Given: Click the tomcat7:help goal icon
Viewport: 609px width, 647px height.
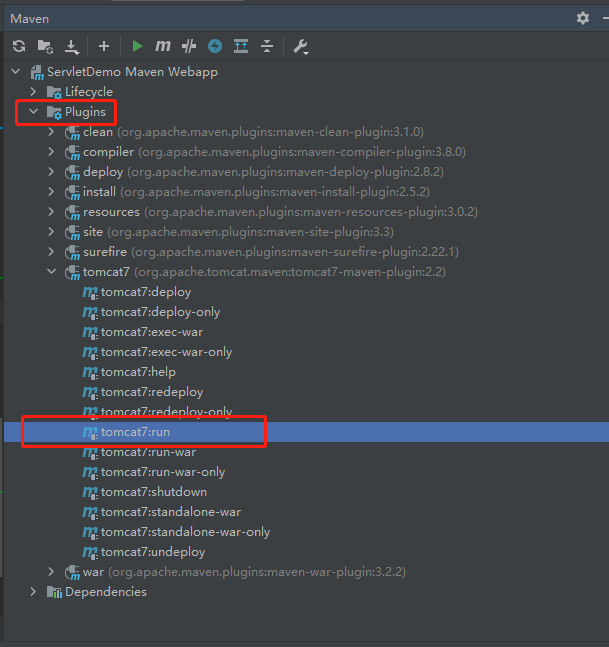Looking at the screenshot, I should point(90,373).
